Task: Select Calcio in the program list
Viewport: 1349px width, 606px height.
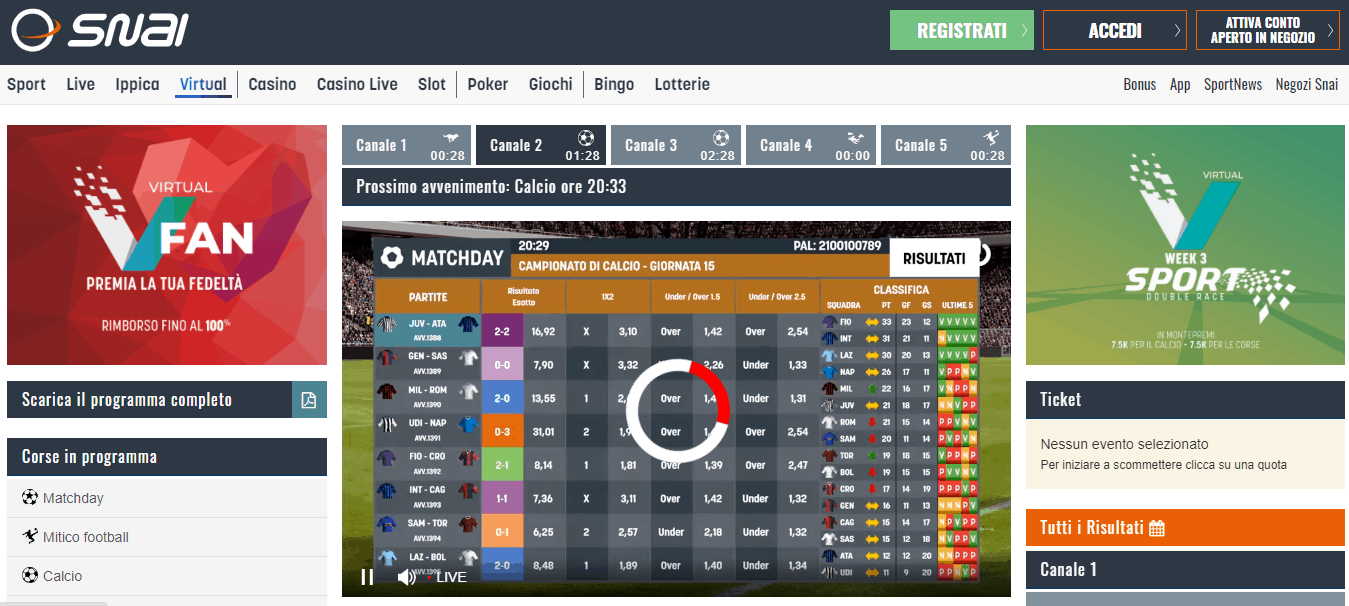Action: 167,576
